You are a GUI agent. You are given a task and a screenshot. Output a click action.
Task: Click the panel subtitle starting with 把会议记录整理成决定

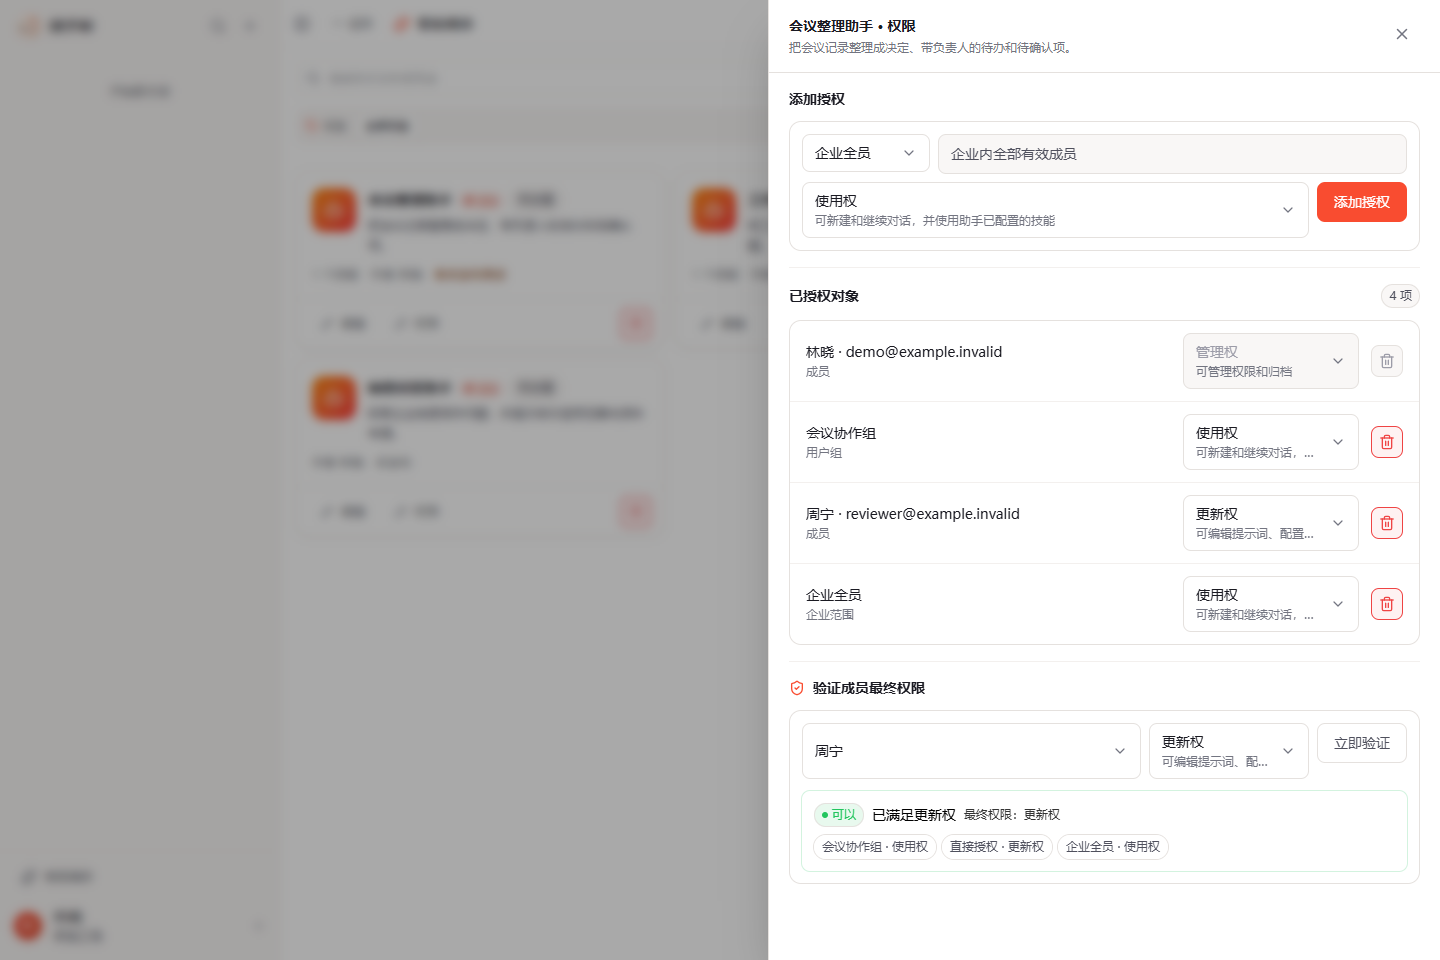pos(933,48)
